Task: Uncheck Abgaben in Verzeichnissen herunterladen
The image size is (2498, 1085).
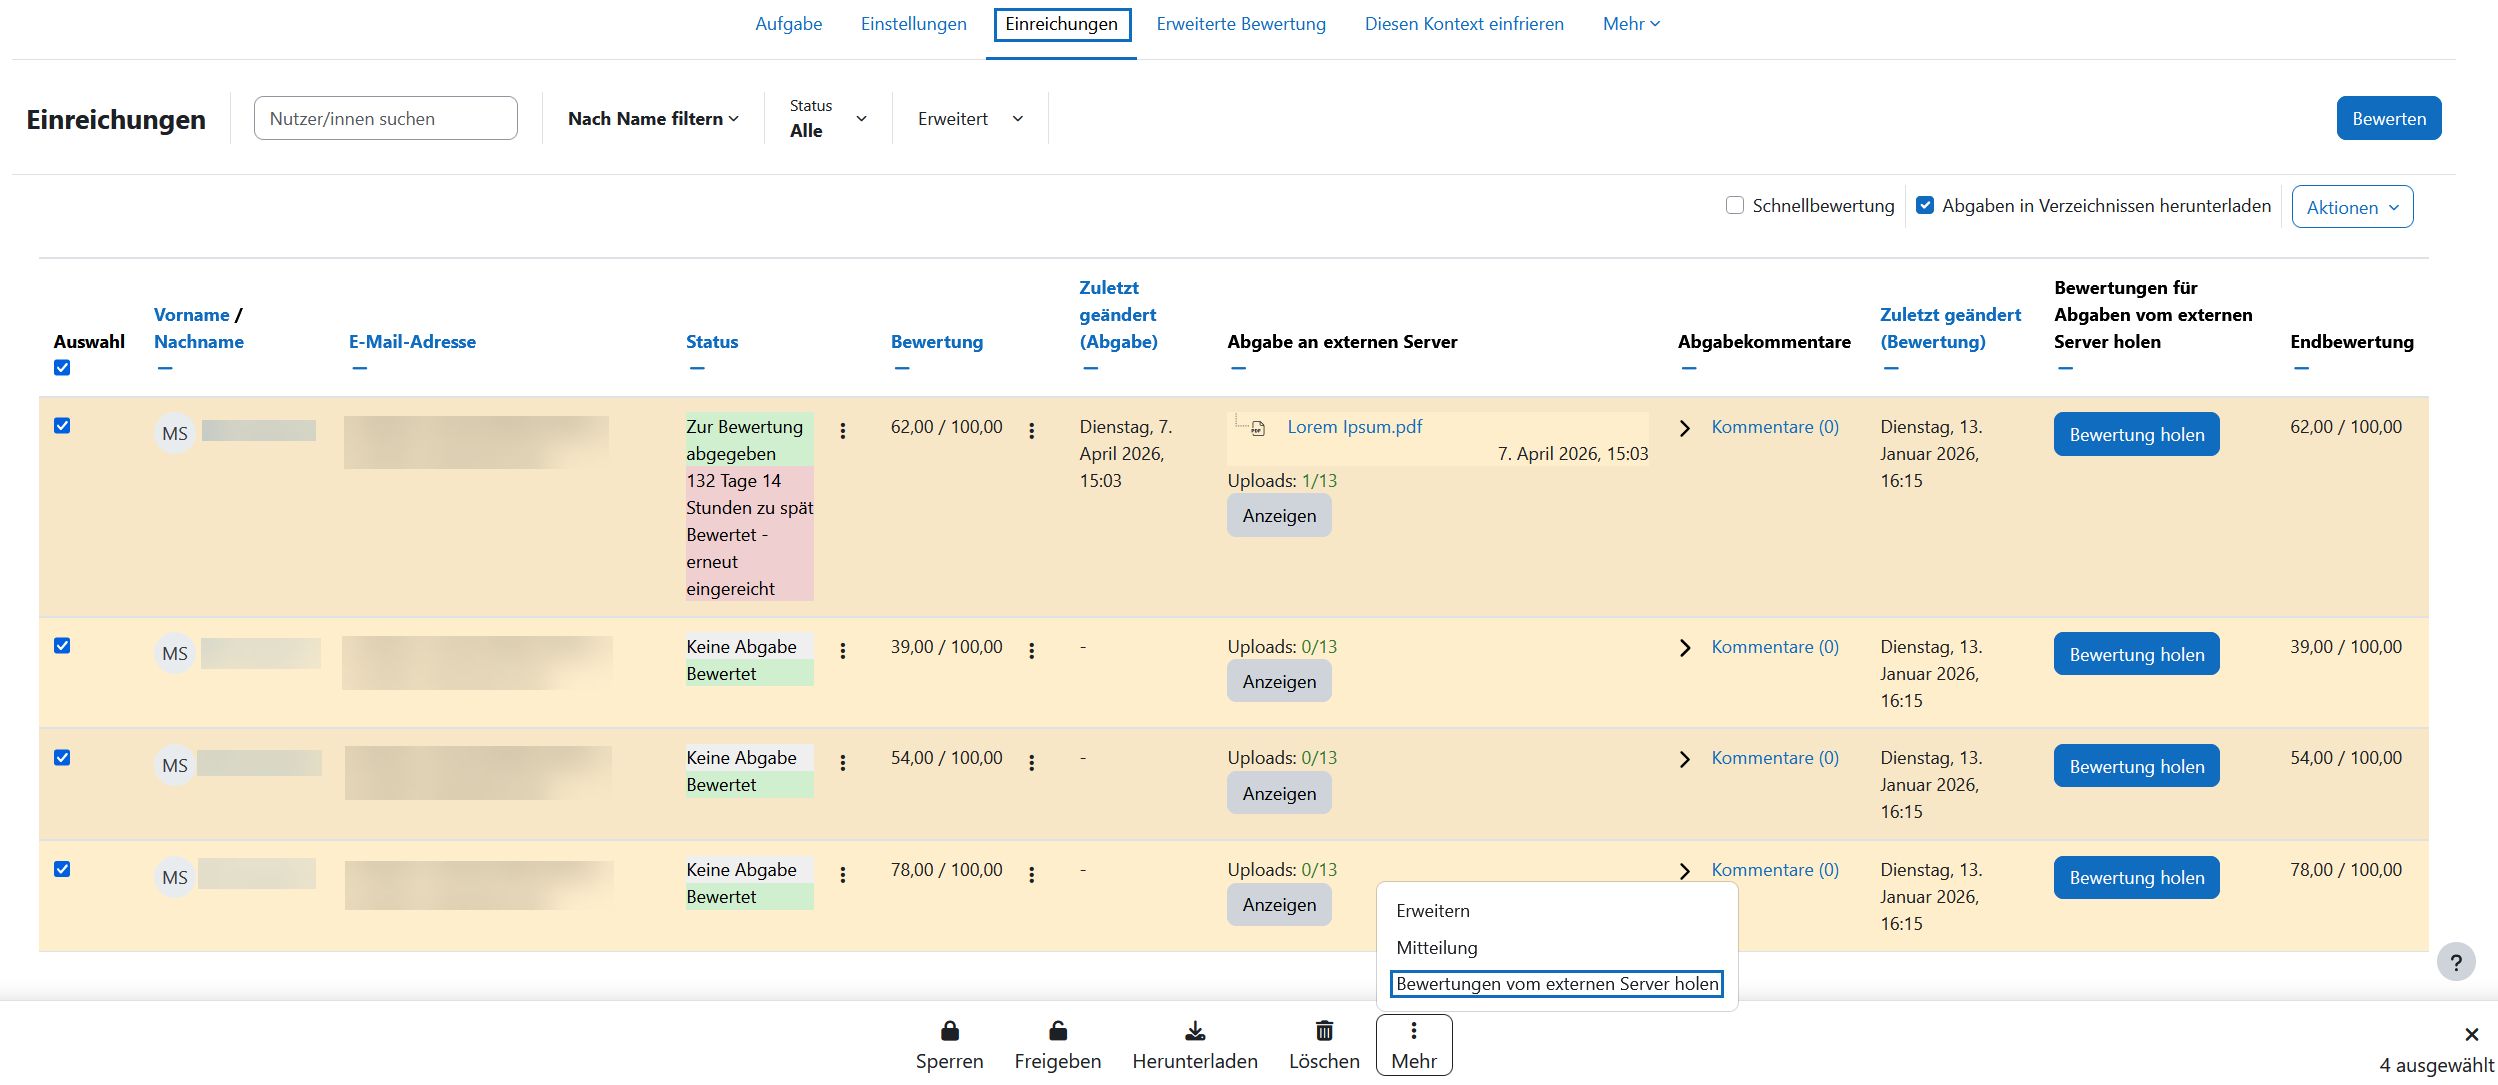Action: point(1924,205)
